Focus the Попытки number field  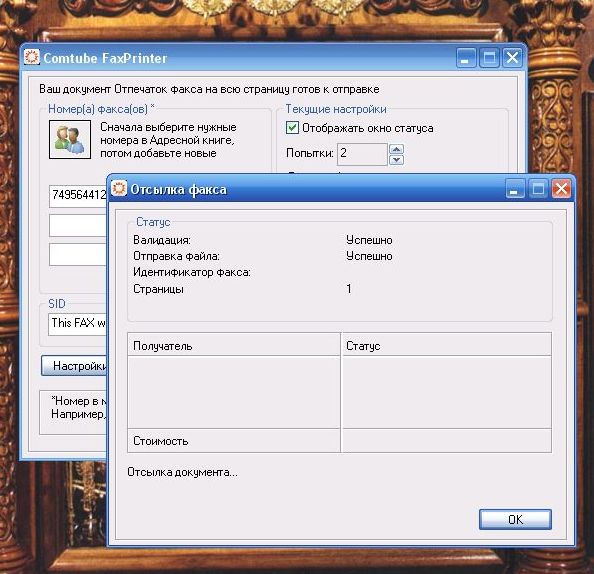tap(362, 154)
